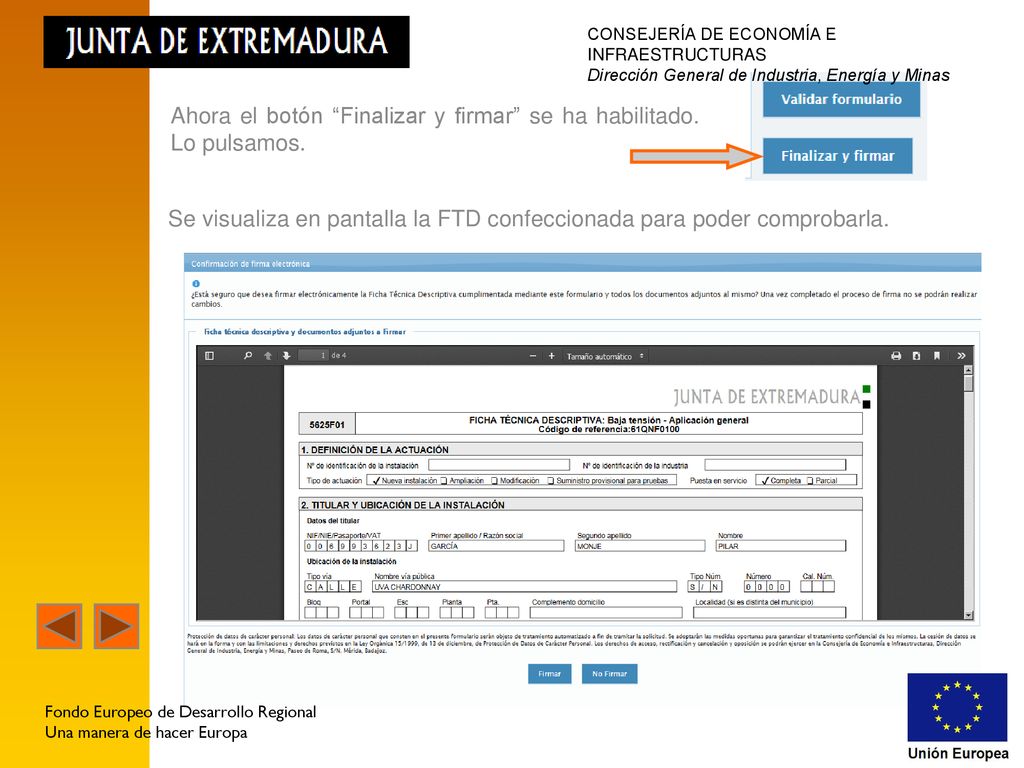1024x768 pixels.
Task: Click the PDF bookmark current view icon
Action: pyautogui.click(x=936, y=356)
